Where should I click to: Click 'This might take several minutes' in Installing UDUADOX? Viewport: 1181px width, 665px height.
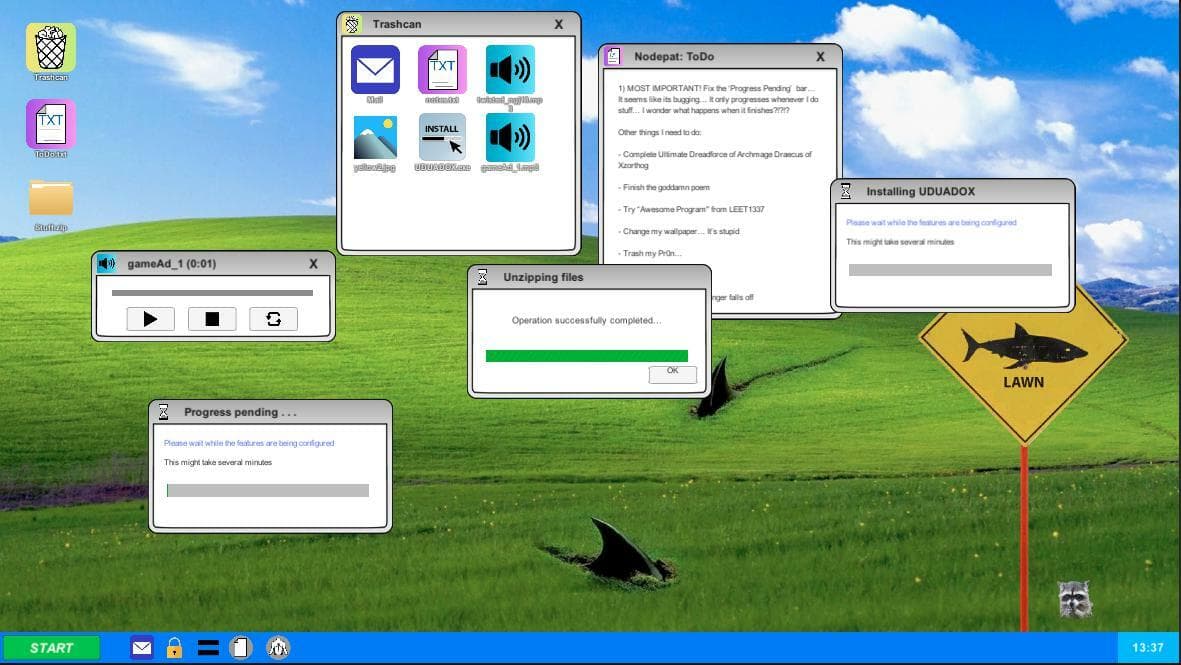point(900,243)
